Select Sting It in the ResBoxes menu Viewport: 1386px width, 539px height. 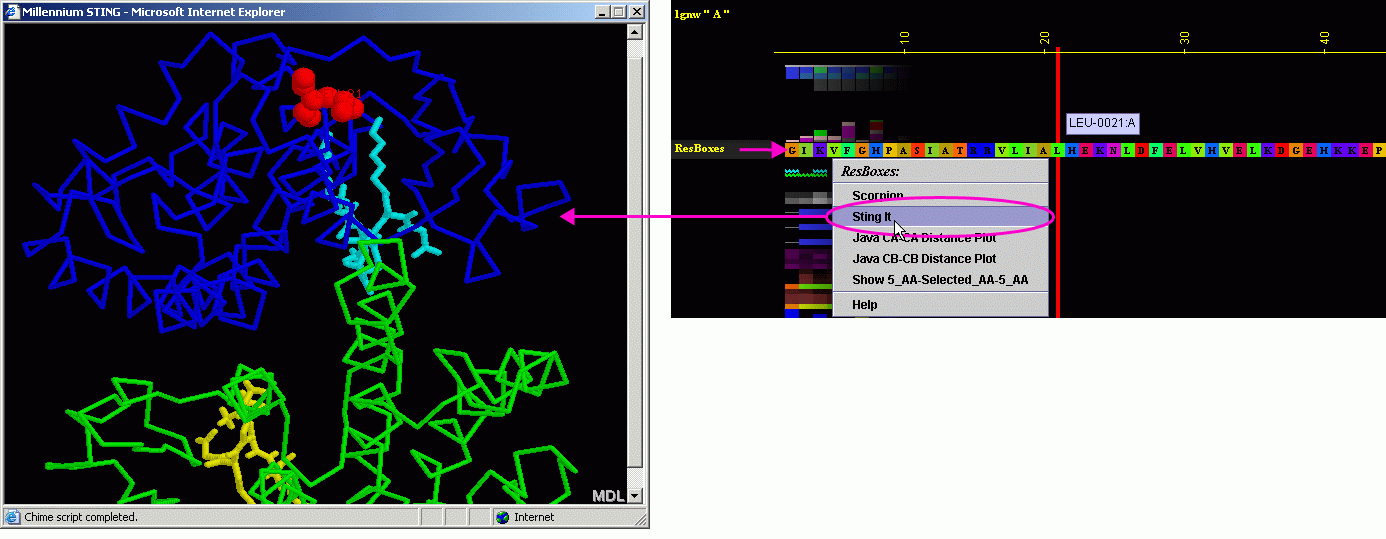[940, 217]
